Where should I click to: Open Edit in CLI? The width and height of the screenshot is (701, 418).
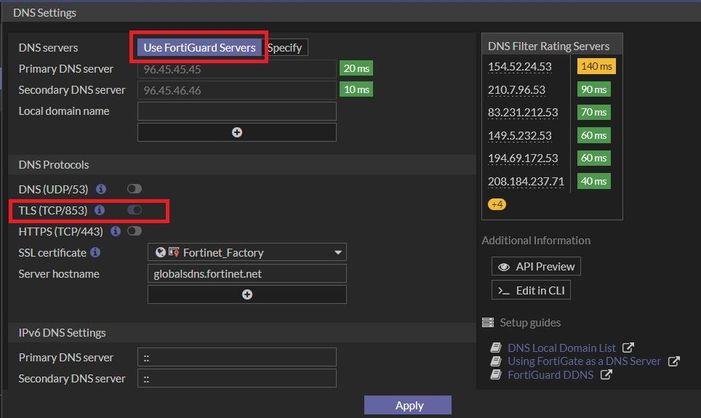click(531, 291)
